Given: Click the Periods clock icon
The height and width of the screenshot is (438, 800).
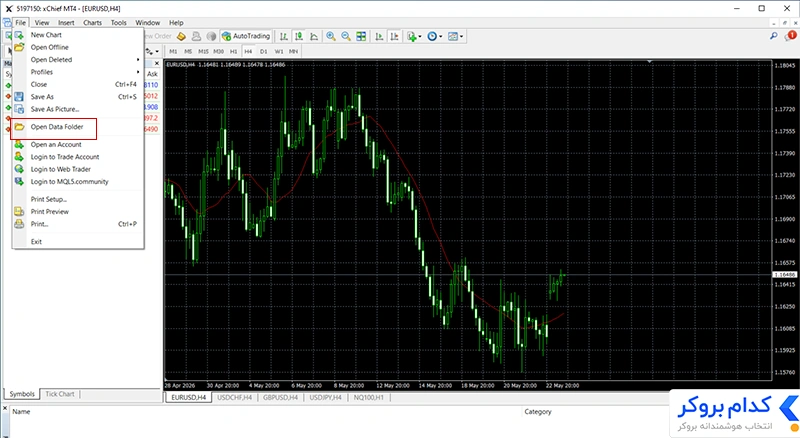Looking at the screenshot, I should [432, 36].
